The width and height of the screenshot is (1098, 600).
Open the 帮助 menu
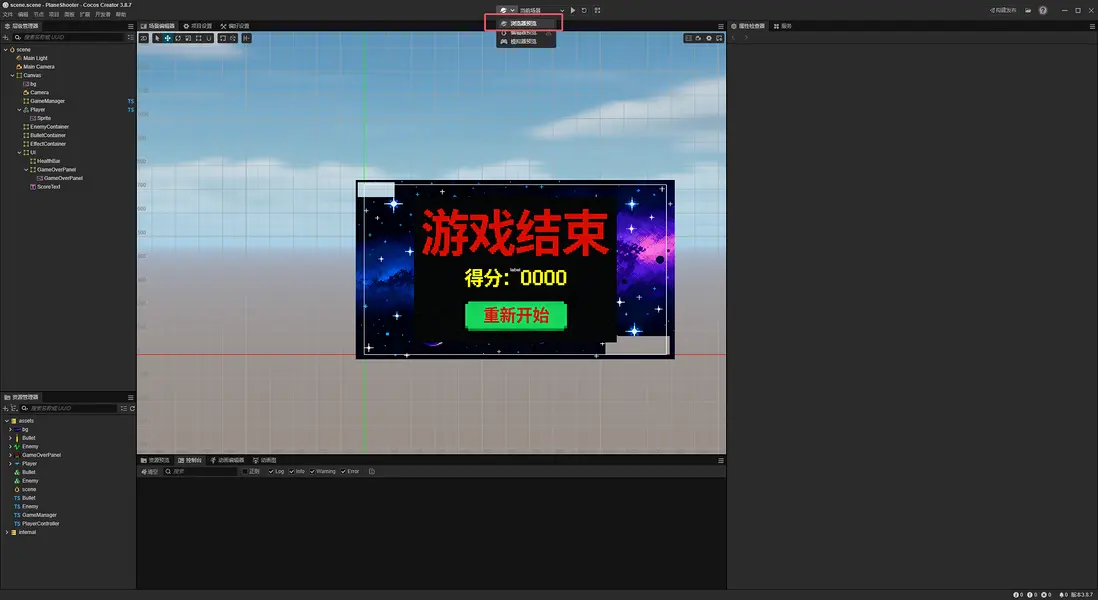pyautogui.click(x=120, y=14)
